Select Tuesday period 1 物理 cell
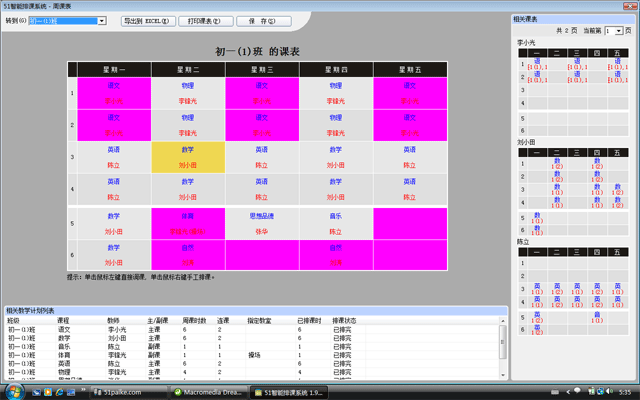 [188, 93]
